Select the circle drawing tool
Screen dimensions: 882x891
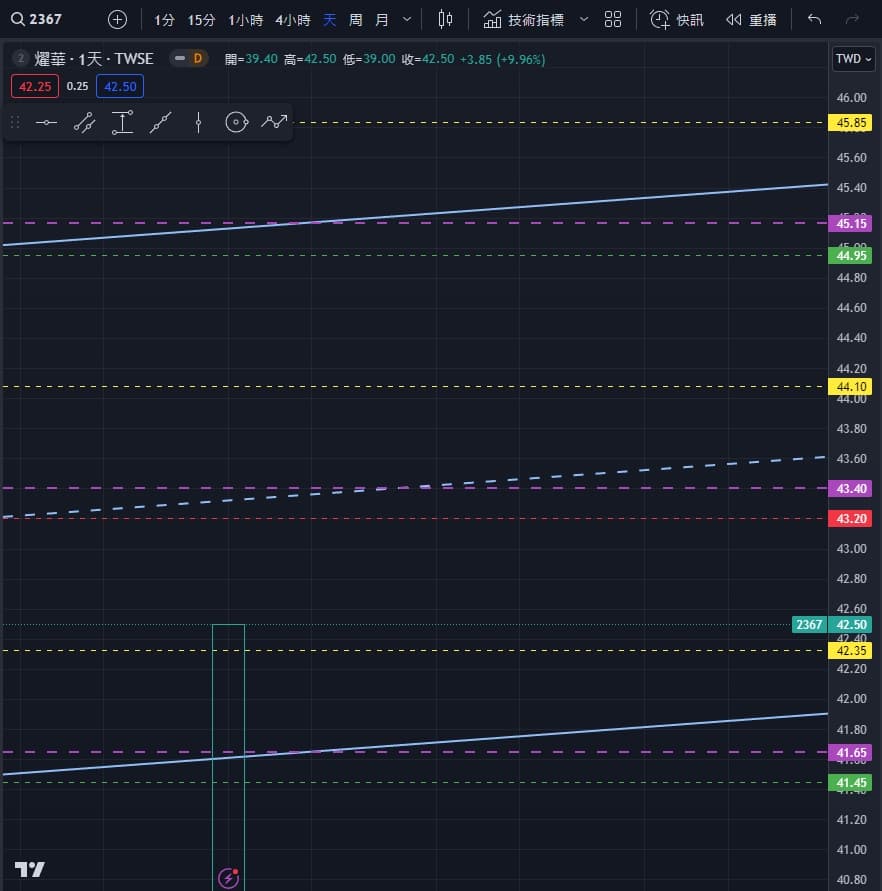pos(236,122)
